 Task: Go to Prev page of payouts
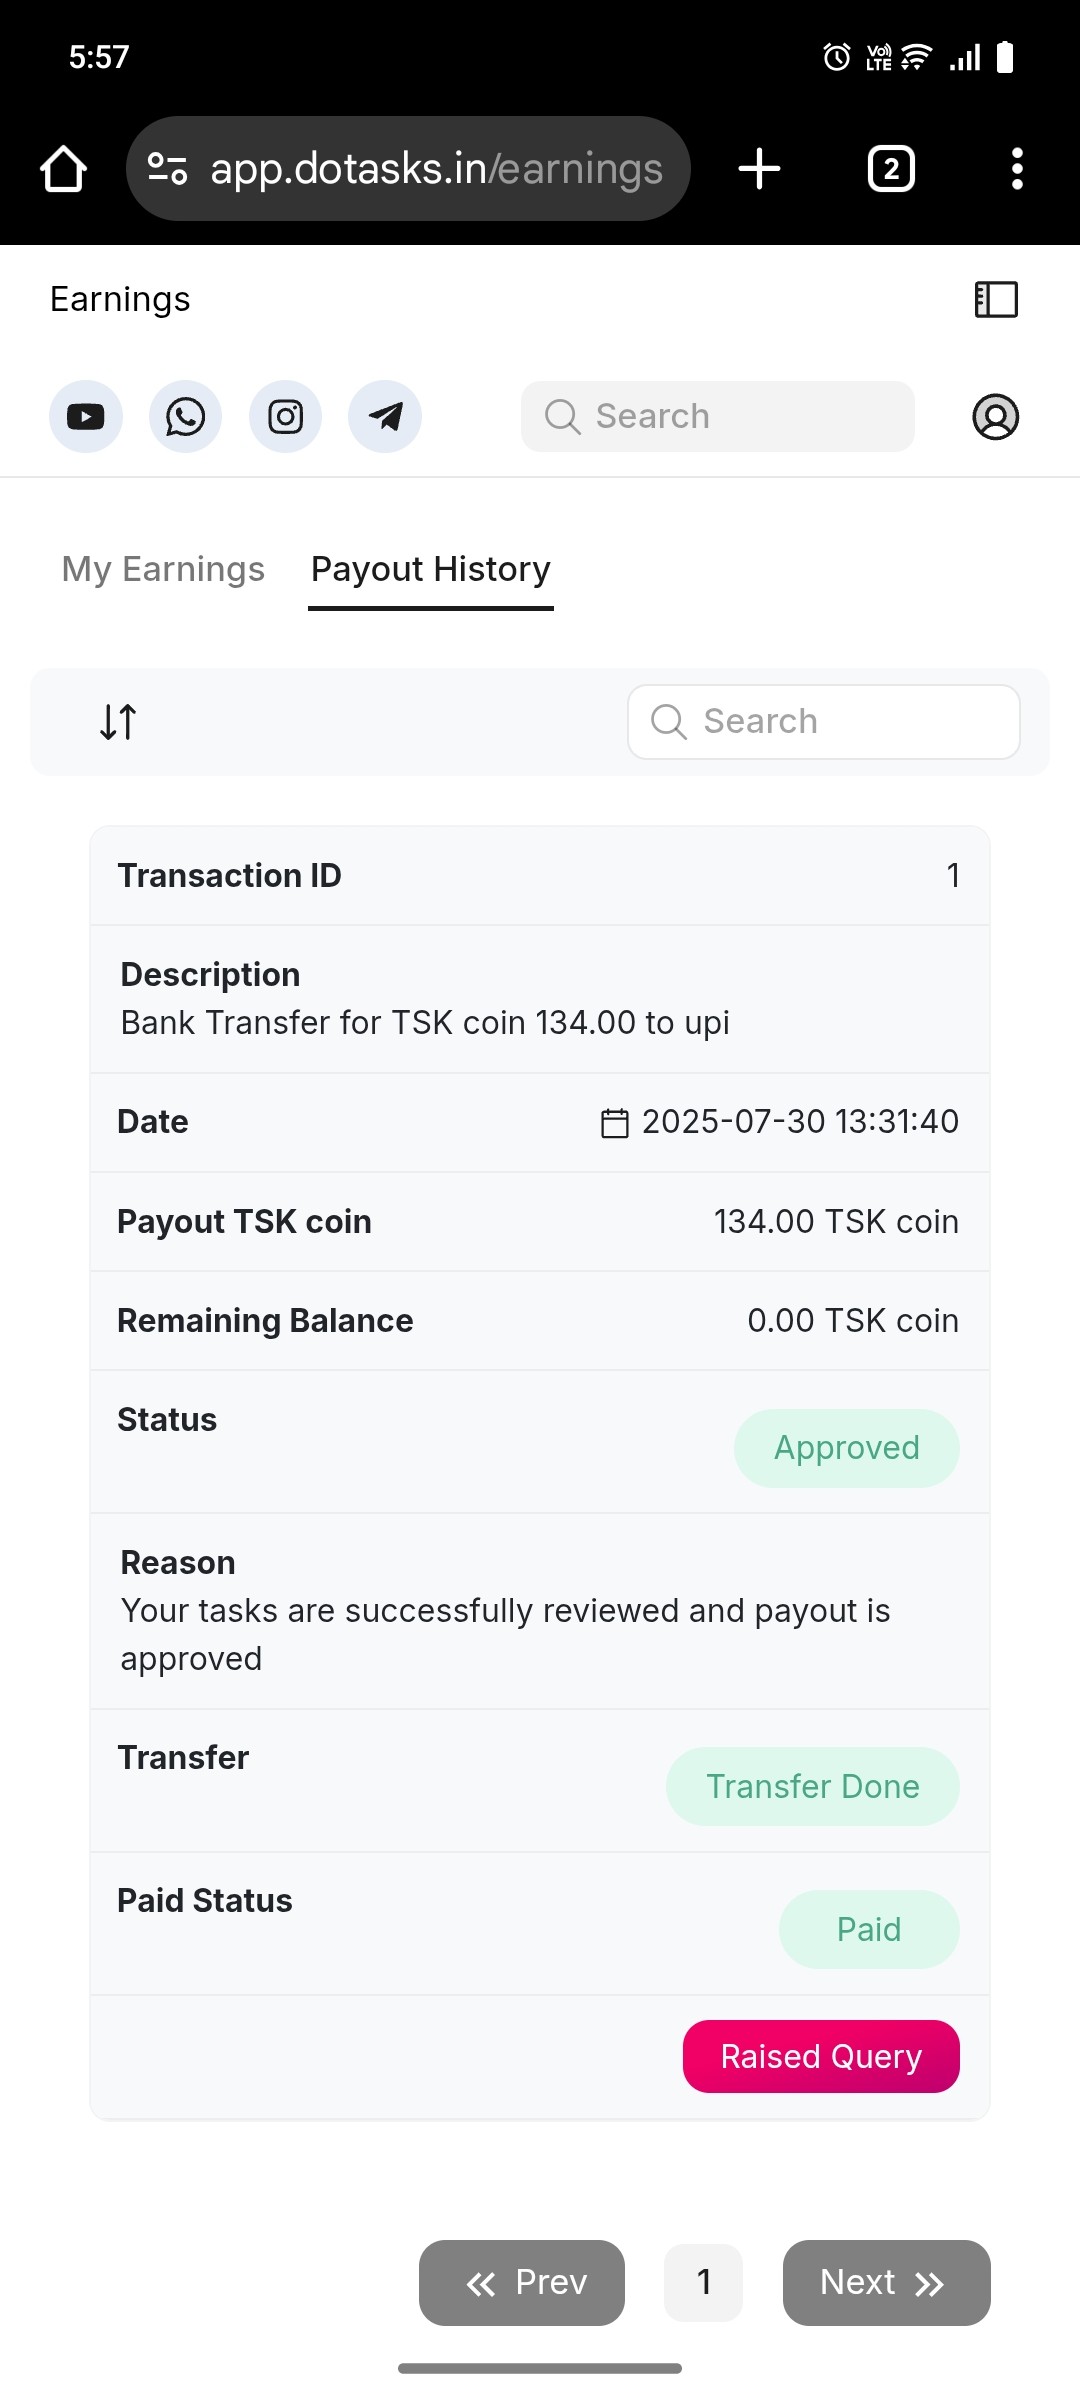click(x=522, y=2282)
